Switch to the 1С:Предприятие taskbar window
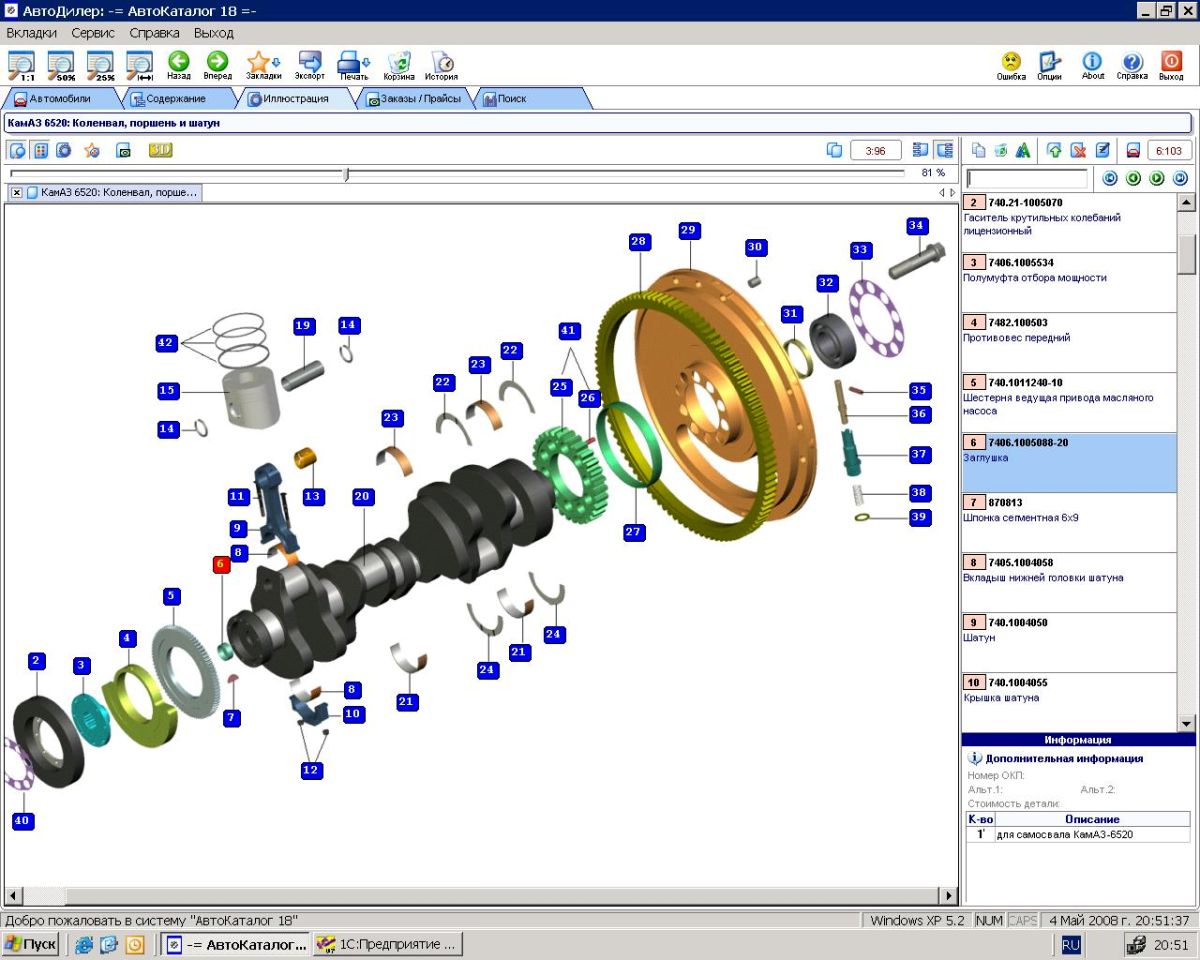Image resolution: width=1200 pixels, height=960 pixels. tap(387, 944)
